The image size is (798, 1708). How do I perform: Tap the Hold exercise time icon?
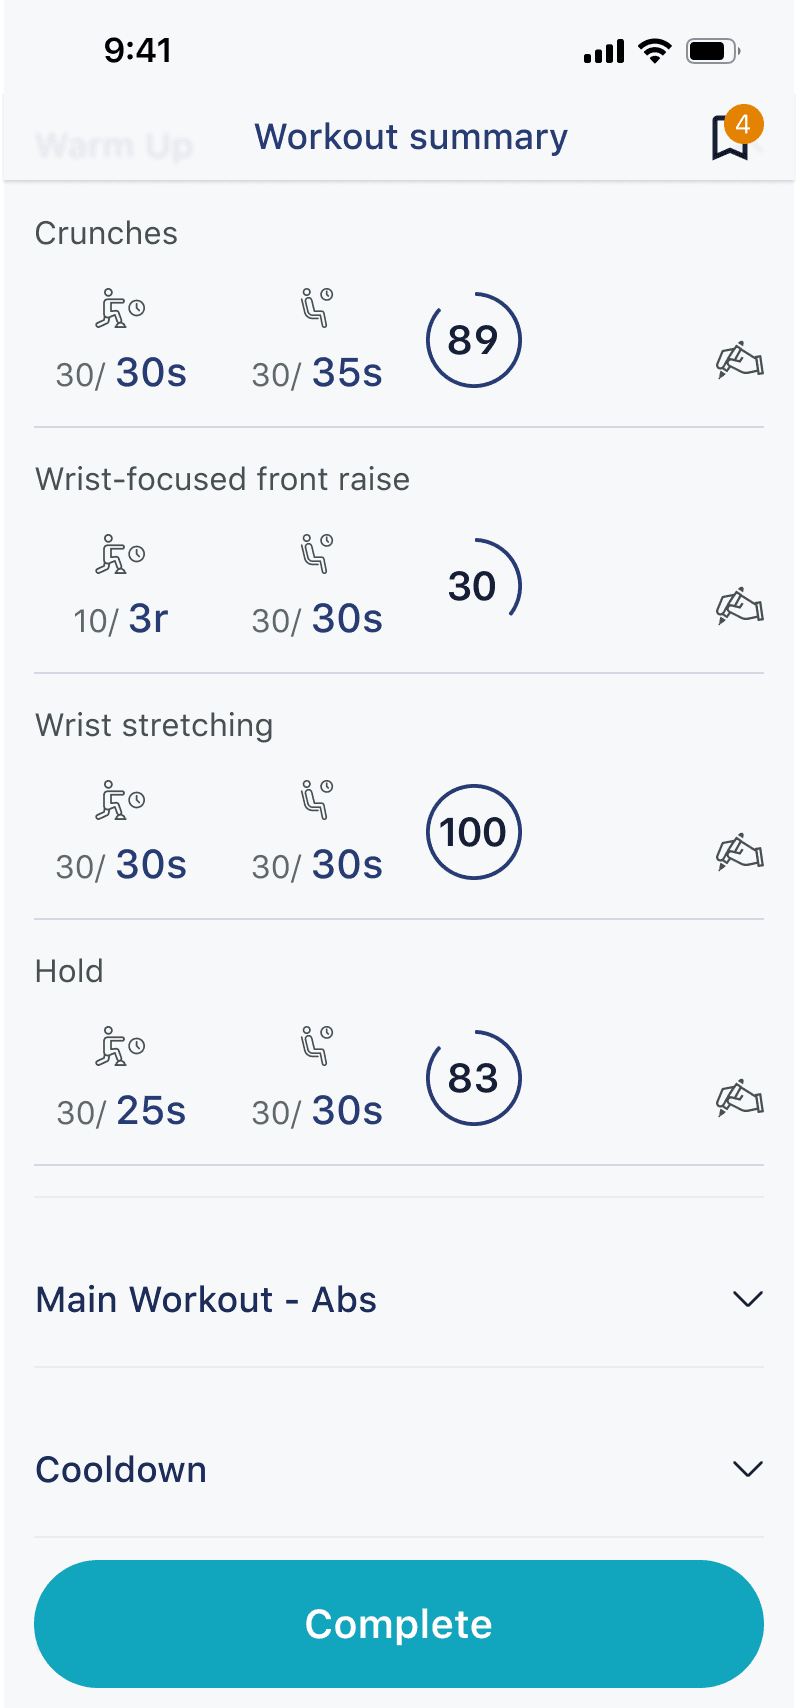point(120,1046)
